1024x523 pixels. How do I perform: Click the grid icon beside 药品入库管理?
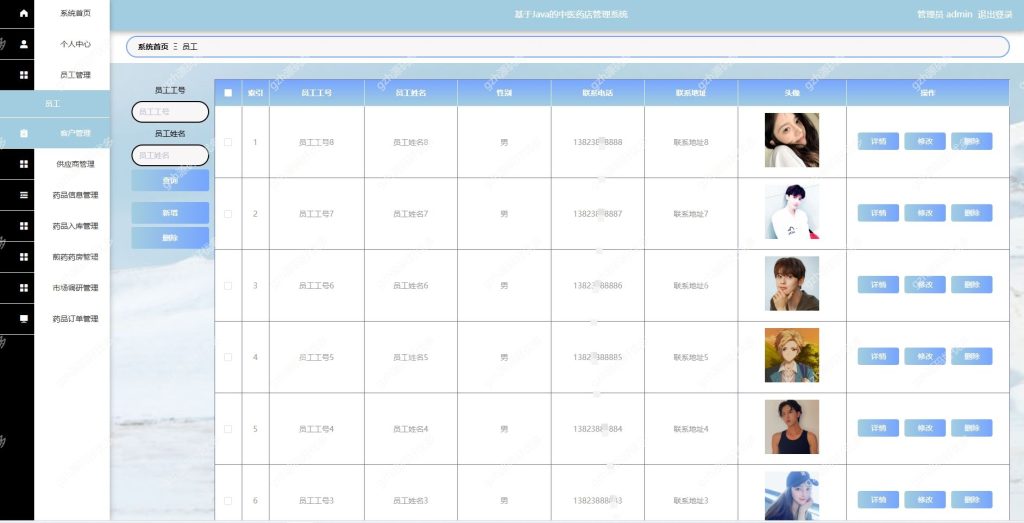tap(24, 226)
